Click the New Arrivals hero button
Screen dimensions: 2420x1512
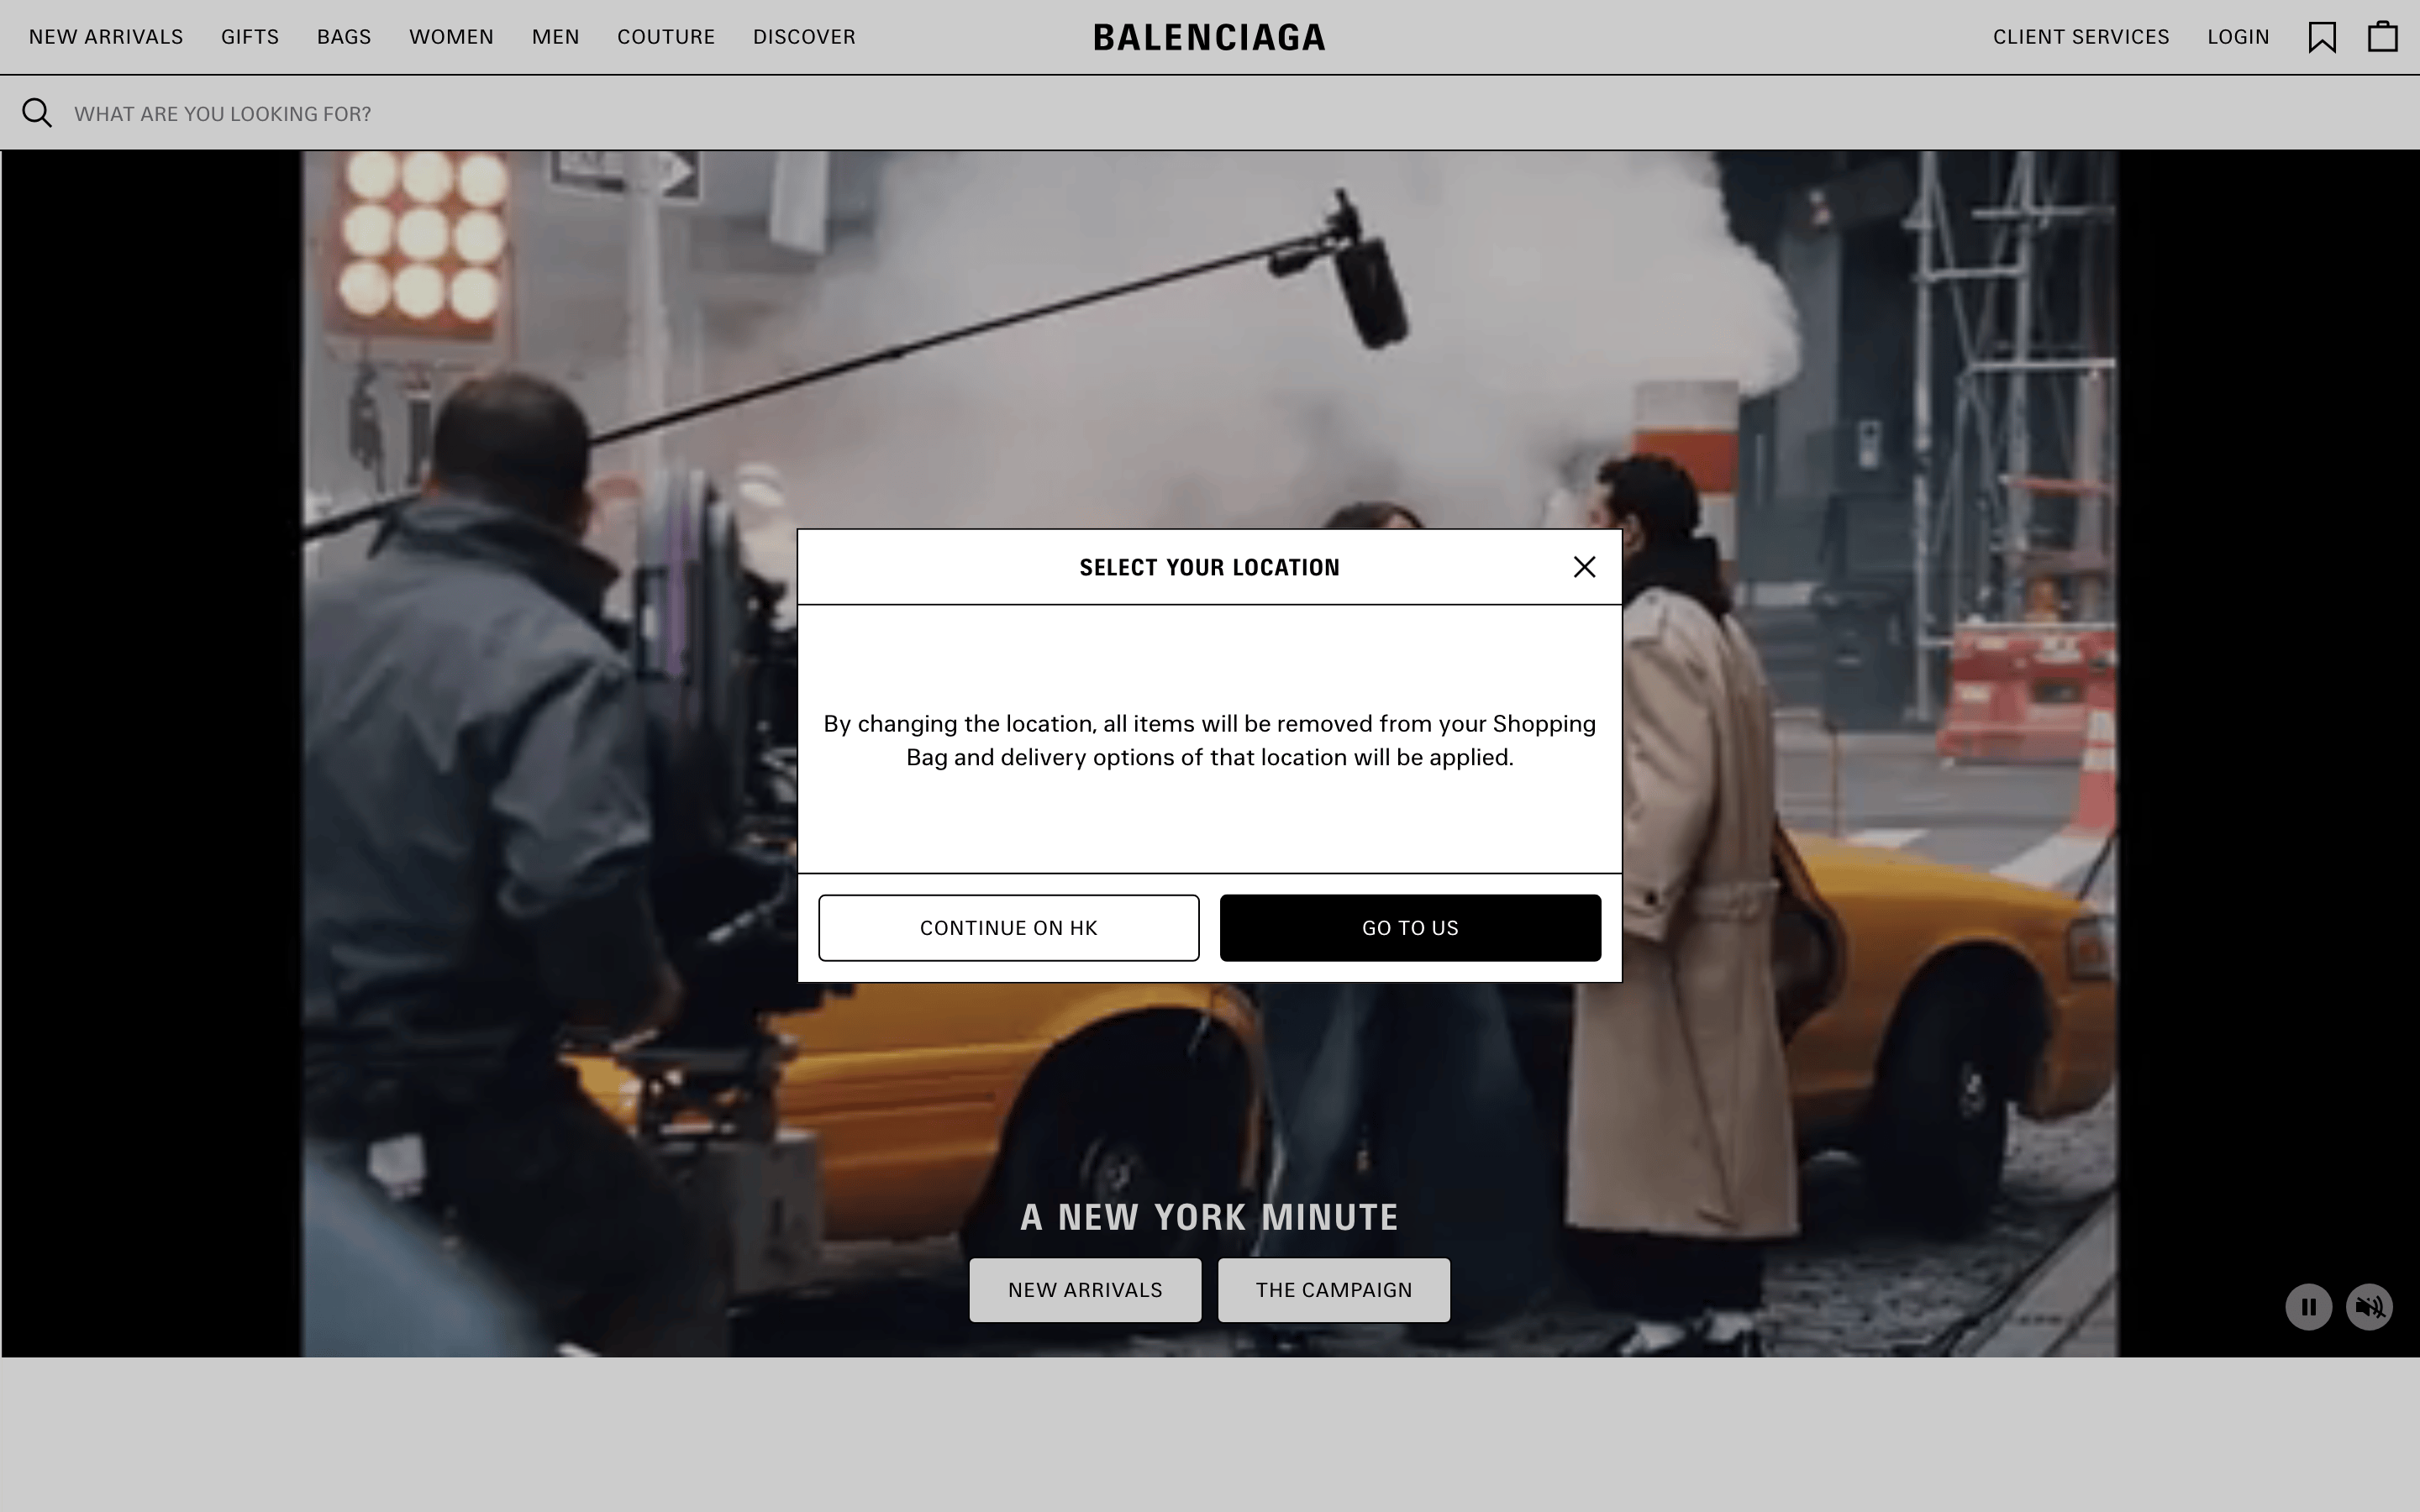[1085, 1290]
